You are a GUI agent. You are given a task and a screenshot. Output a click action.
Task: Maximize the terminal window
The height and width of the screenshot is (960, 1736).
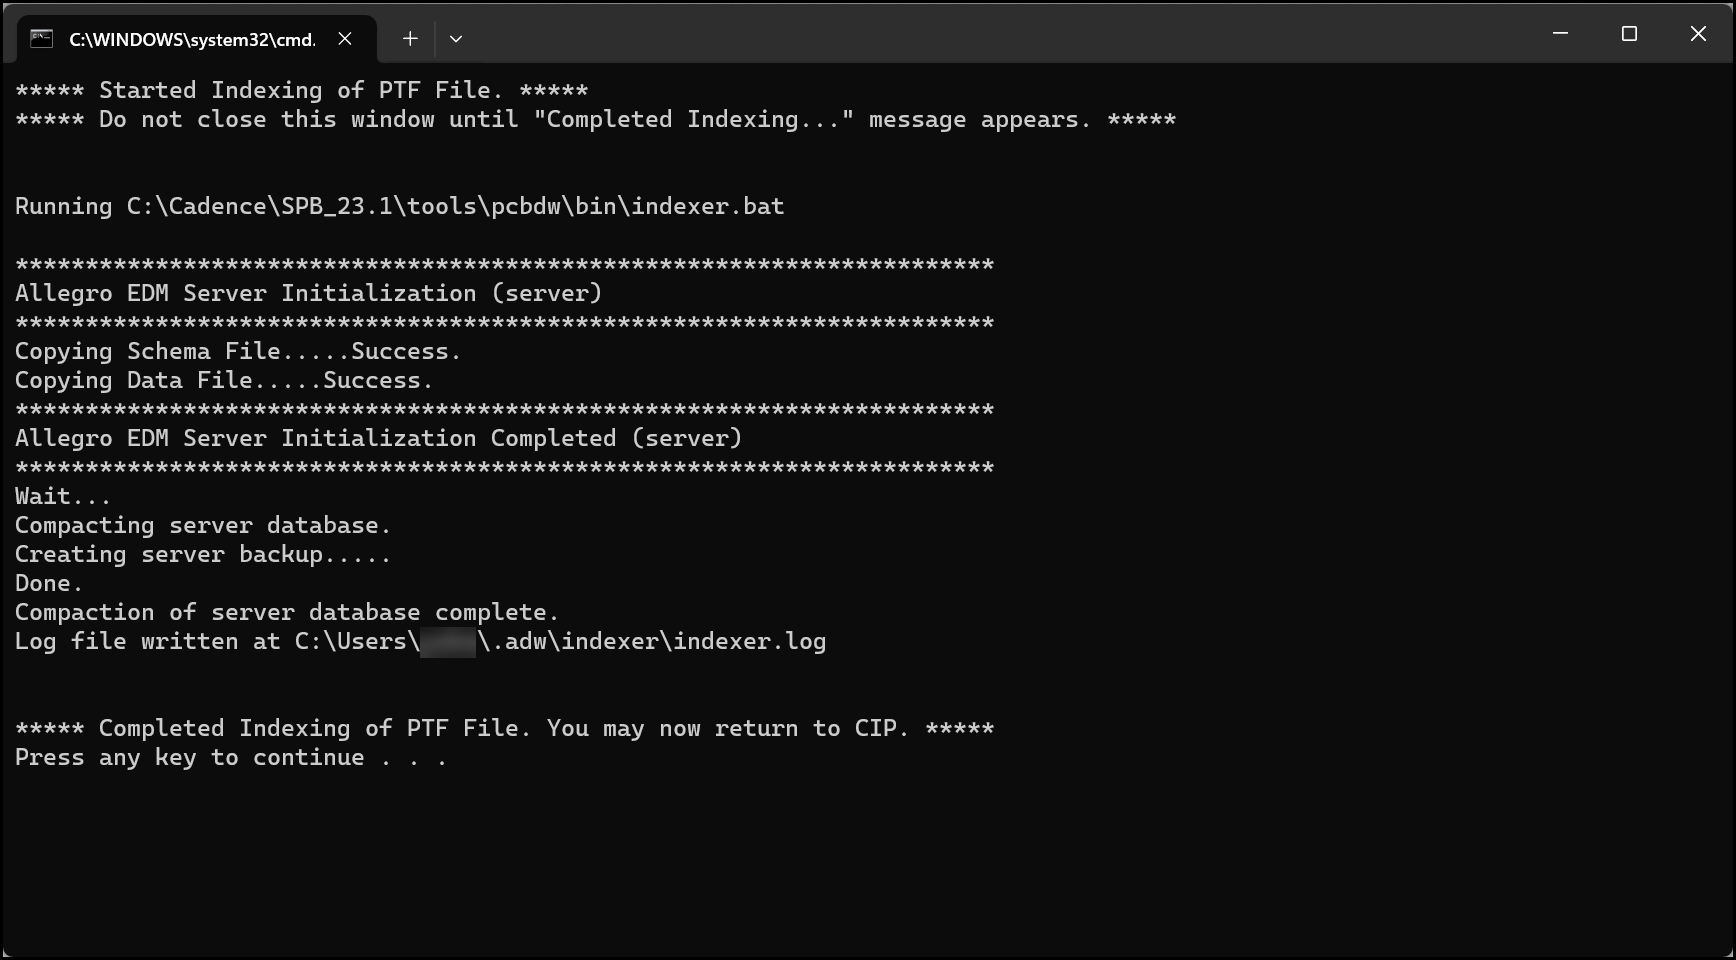point(1629,34)
